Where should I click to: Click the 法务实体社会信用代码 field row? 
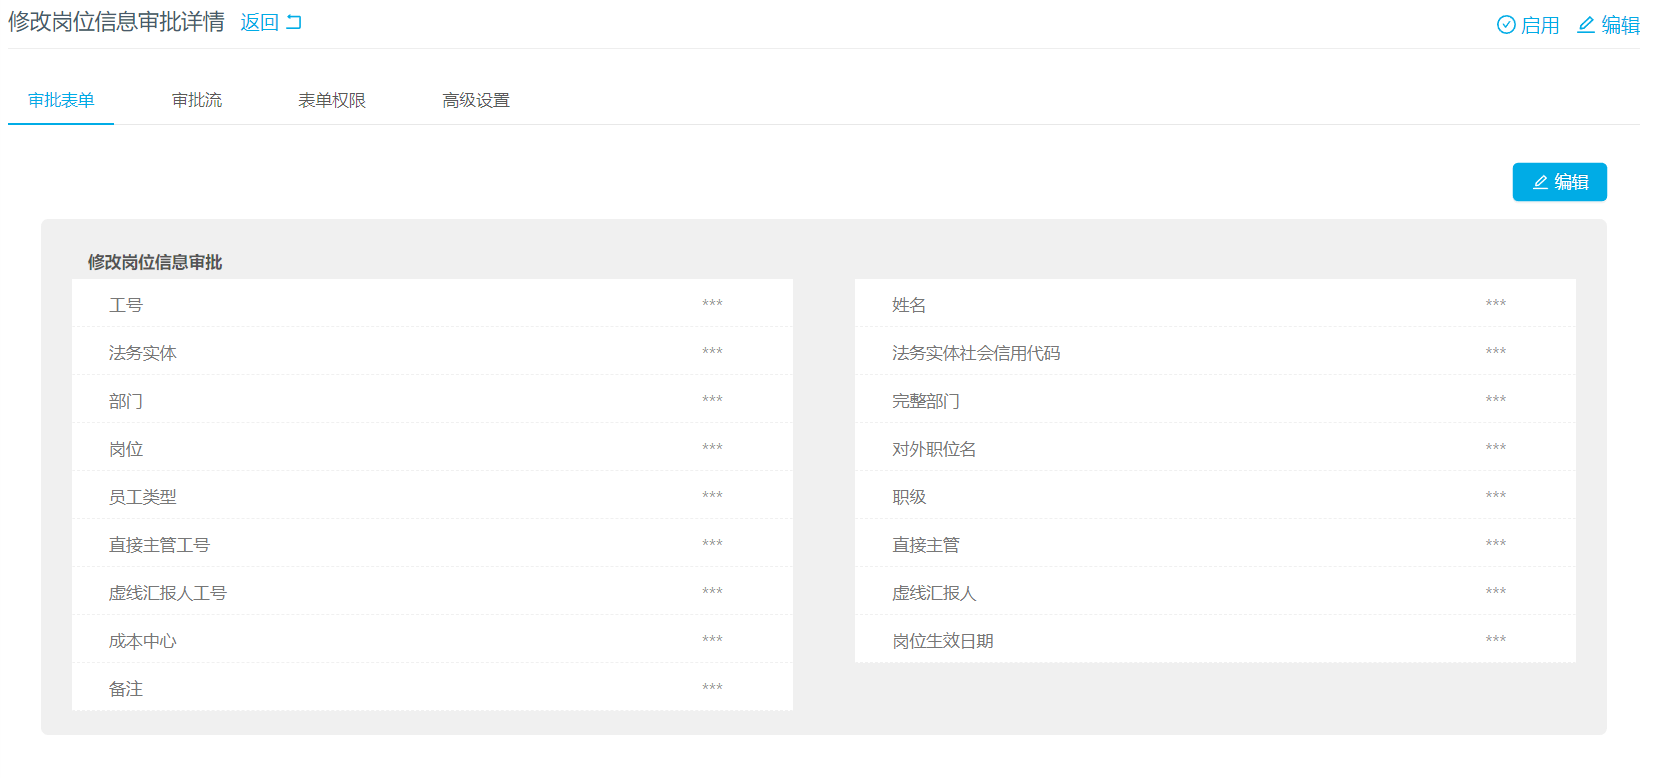1215,352
